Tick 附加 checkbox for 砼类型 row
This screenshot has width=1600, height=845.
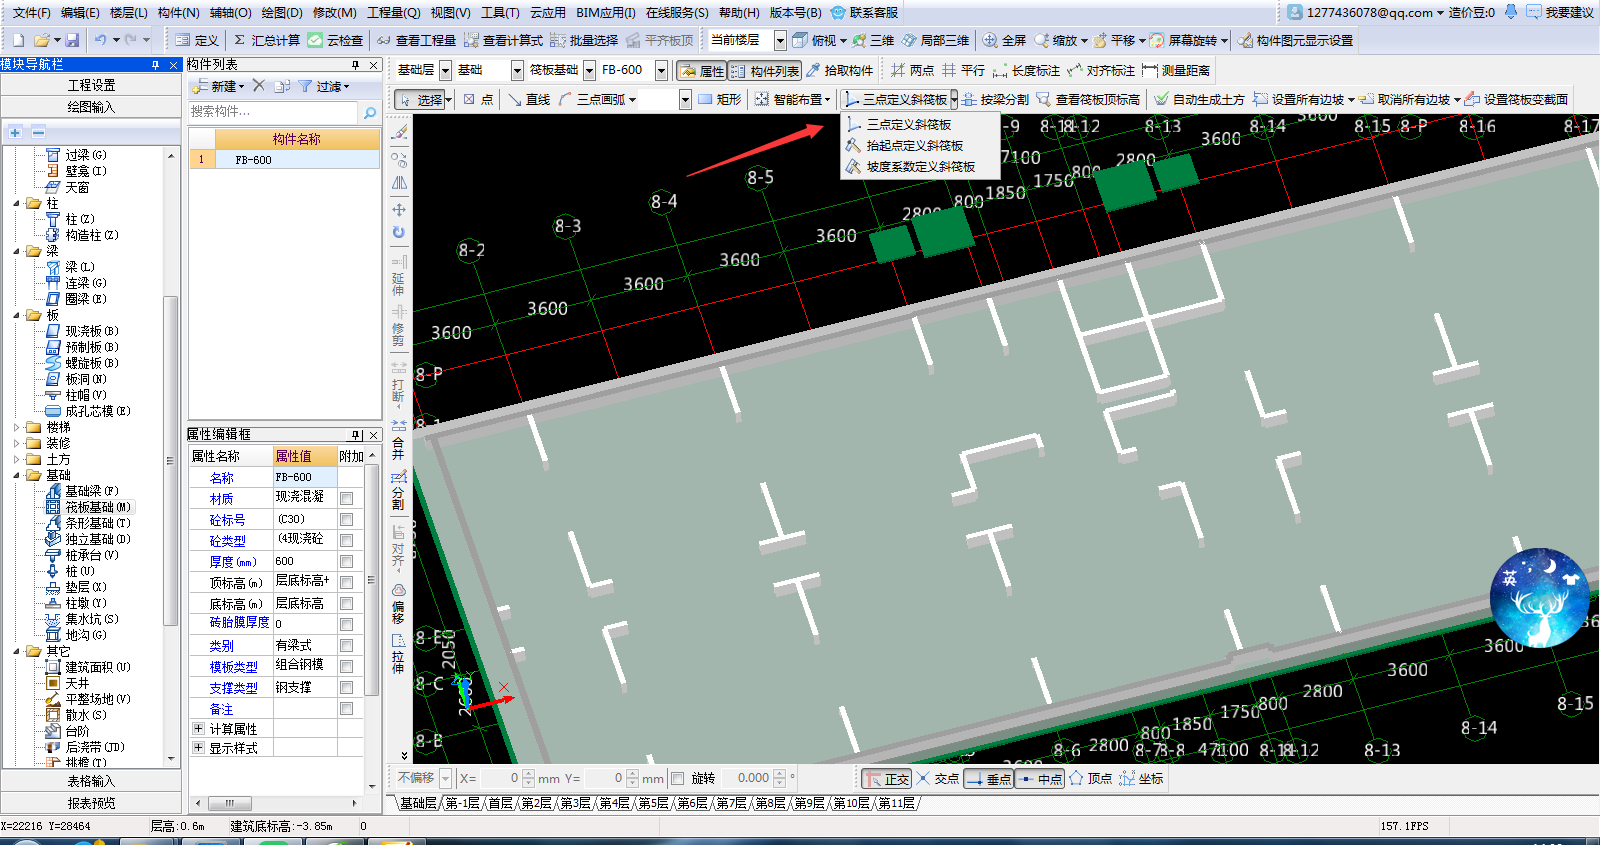coord(346,540)
